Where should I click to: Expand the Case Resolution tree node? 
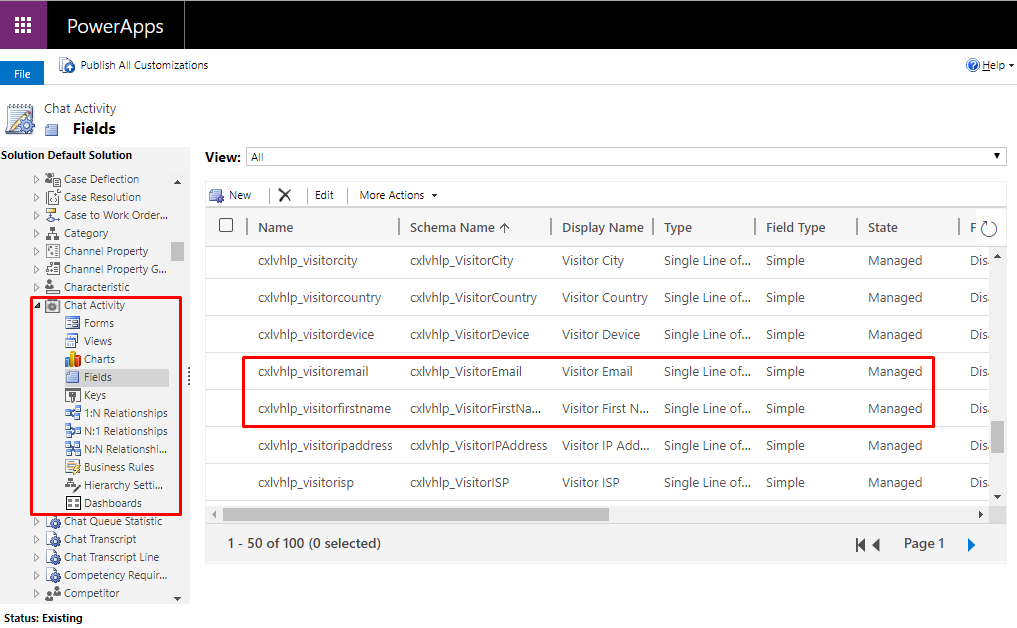tap(36, 197)
